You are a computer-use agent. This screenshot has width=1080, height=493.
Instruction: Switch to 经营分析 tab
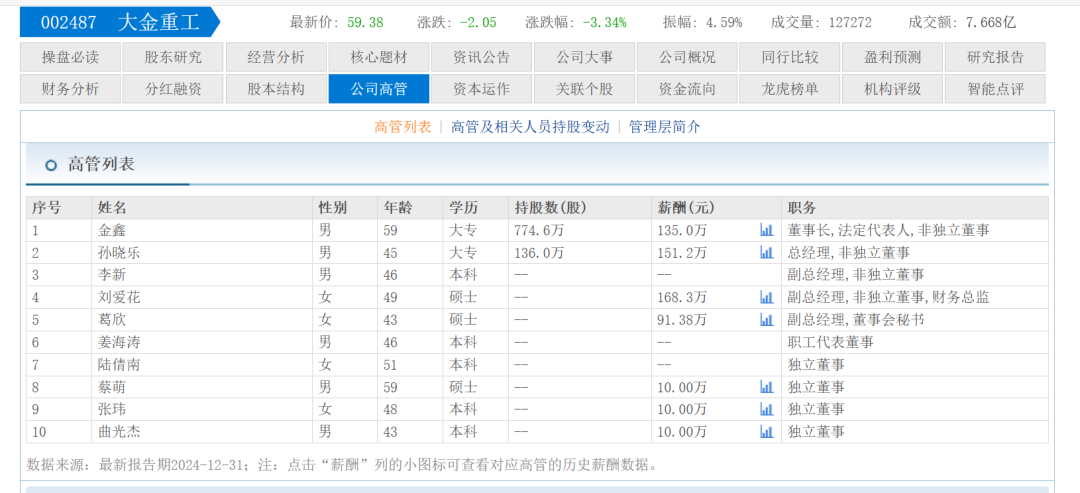(276, 57)
